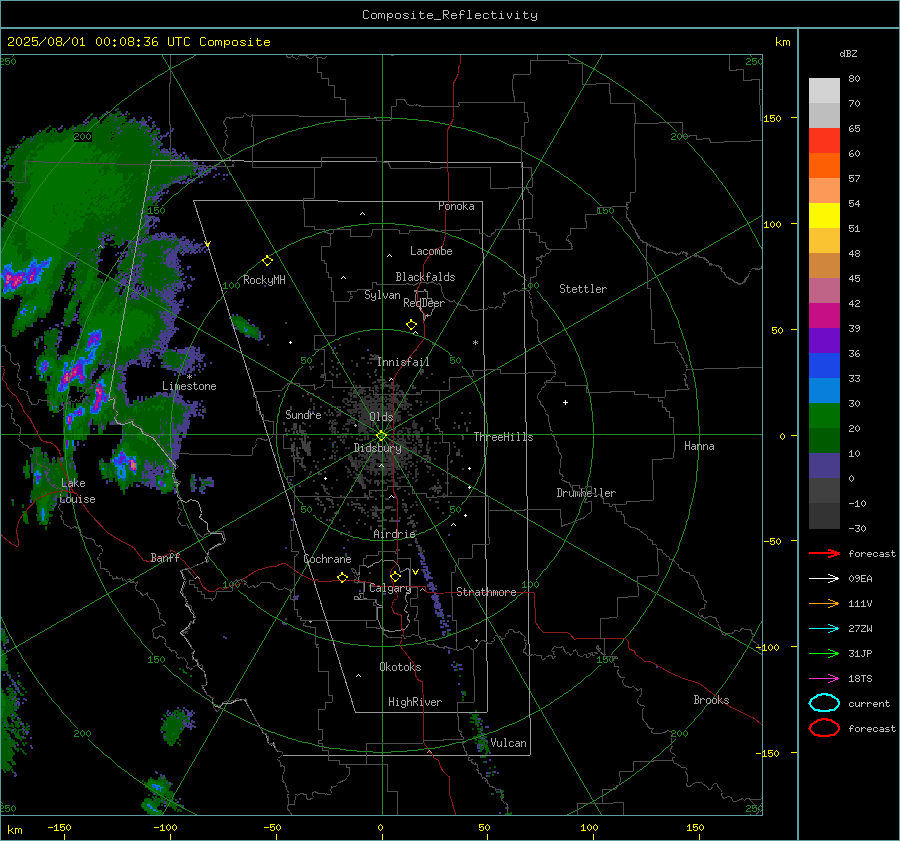Viewport: 900px width, 841px height.
Task: Select the ThreeHills label
Action: click(503, 437)
